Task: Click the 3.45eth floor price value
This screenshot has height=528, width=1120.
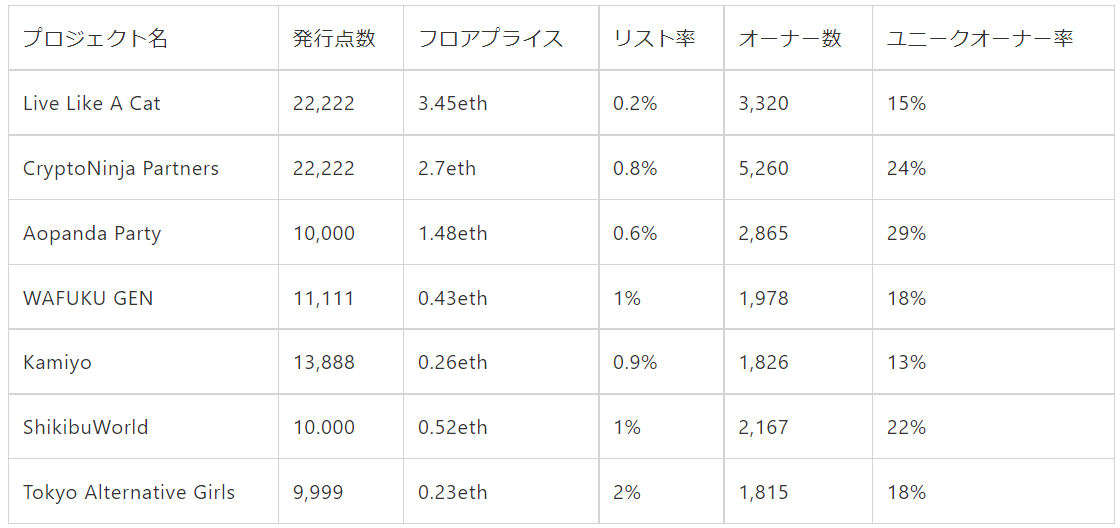Action: [453, 103]
